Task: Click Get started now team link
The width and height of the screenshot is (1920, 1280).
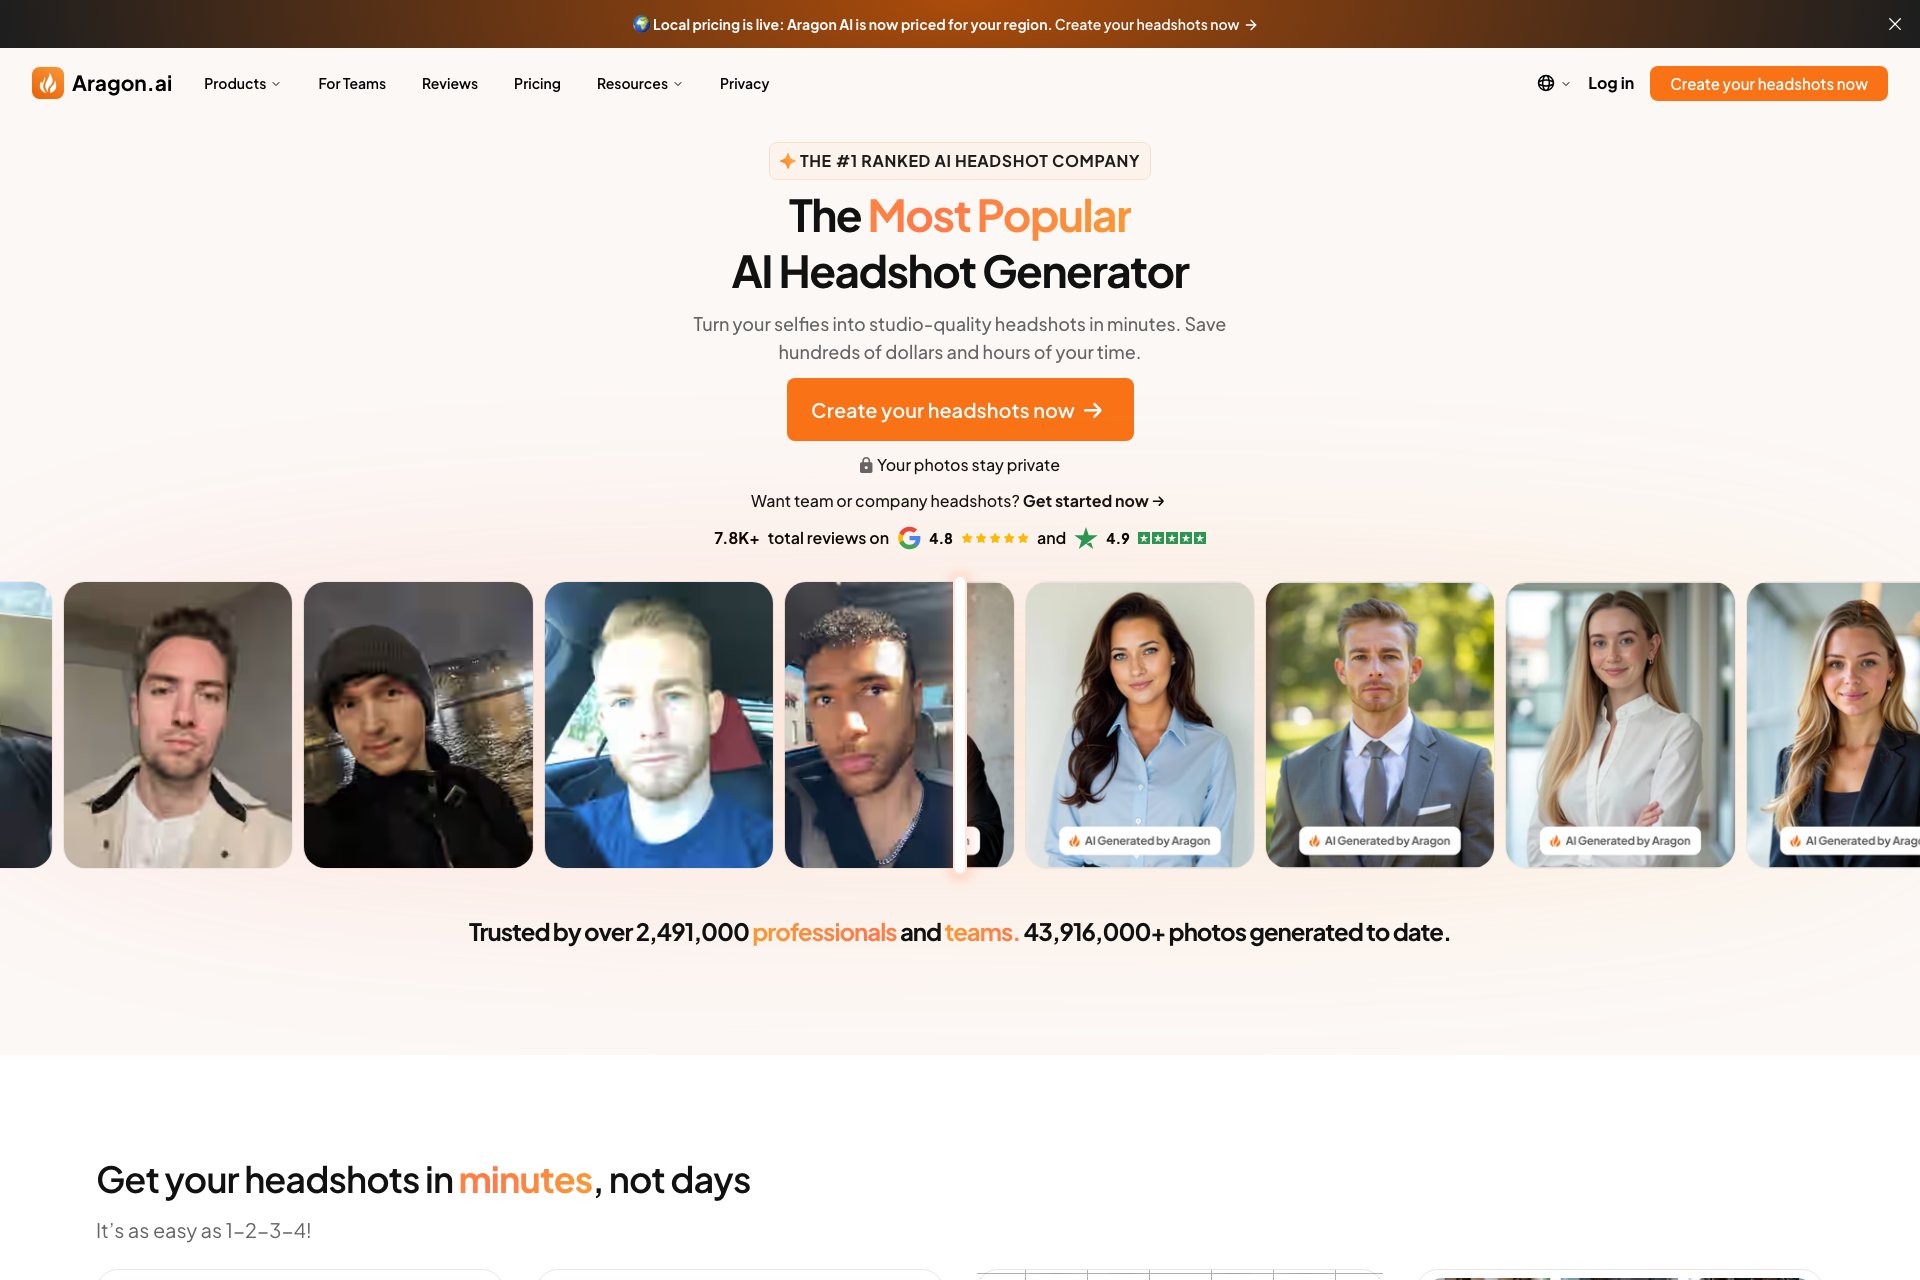Action: pyautogui.click(x=1094, y=501)
